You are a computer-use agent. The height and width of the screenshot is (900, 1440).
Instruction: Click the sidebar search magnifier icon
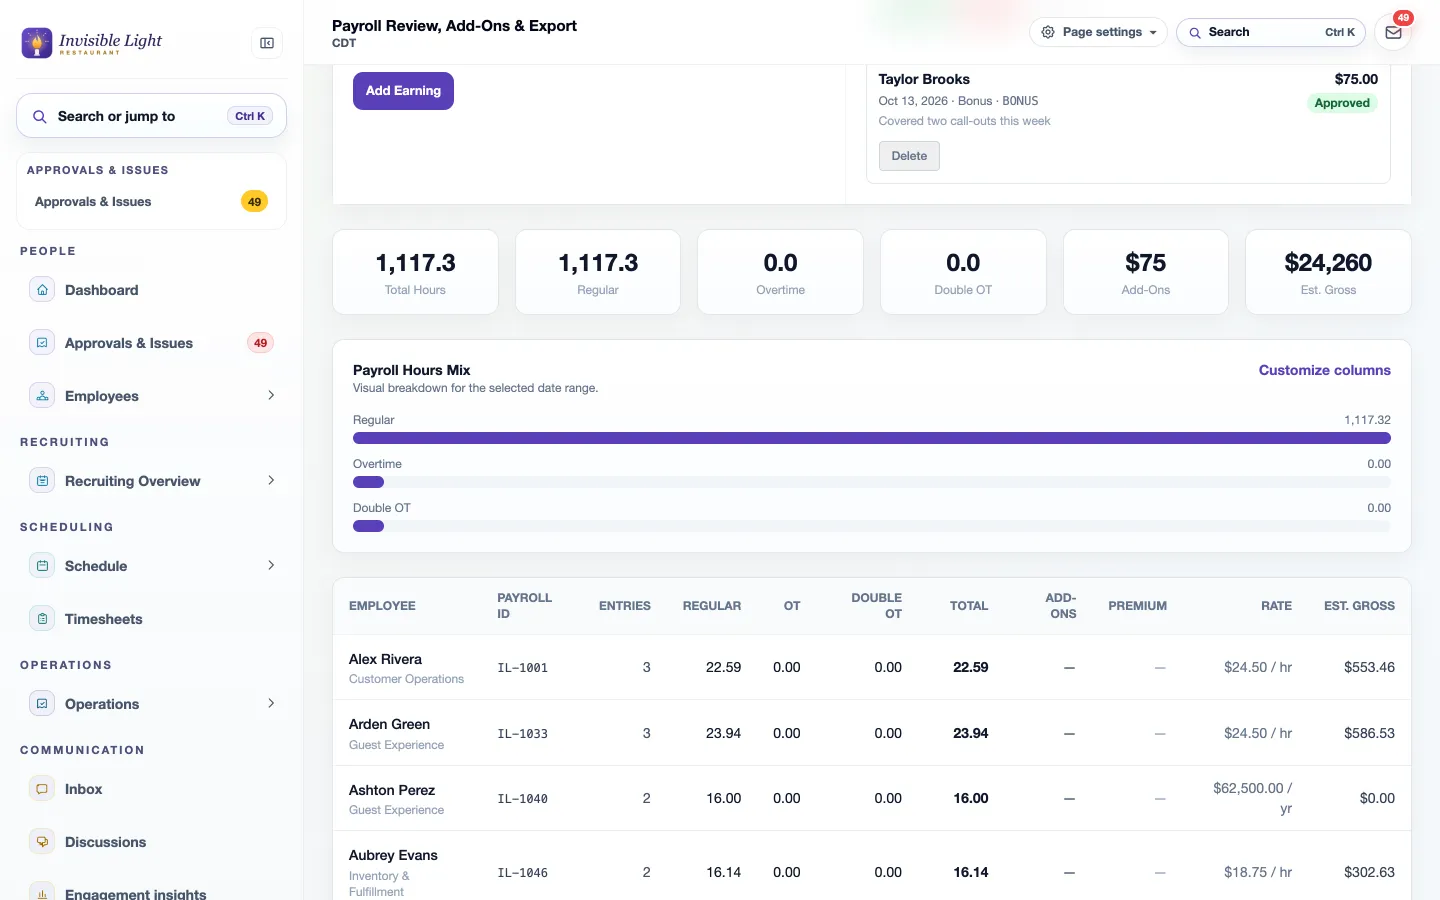40,117
